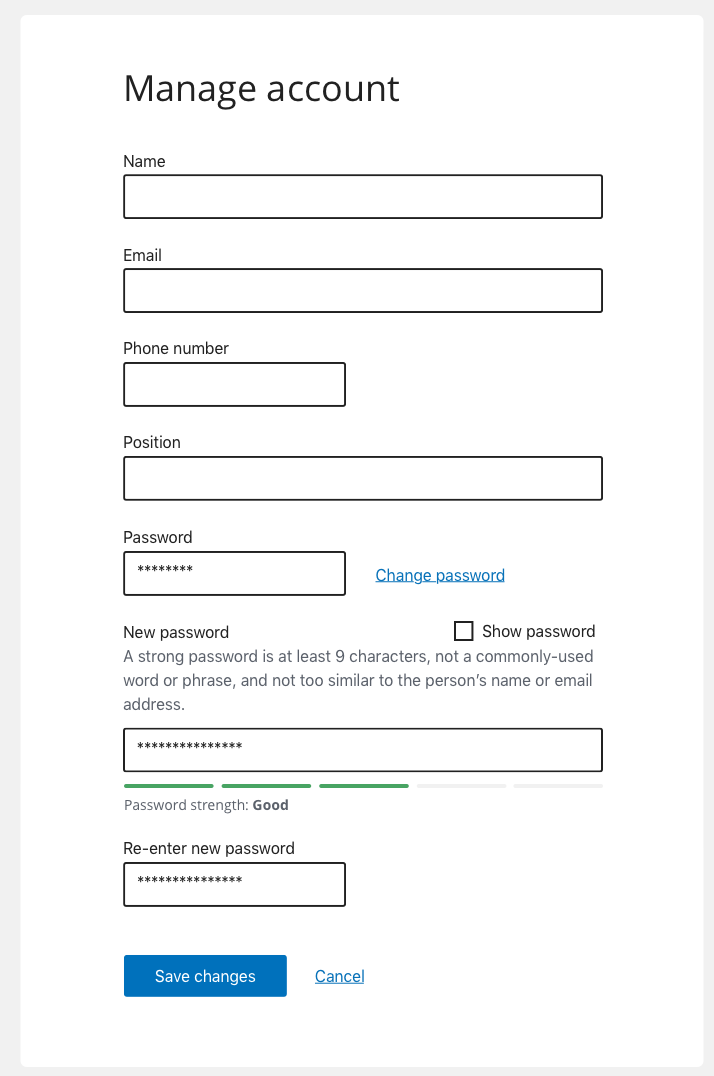714x1076 pixels.
Task: Click the New password label
Action: coord(176,632)
